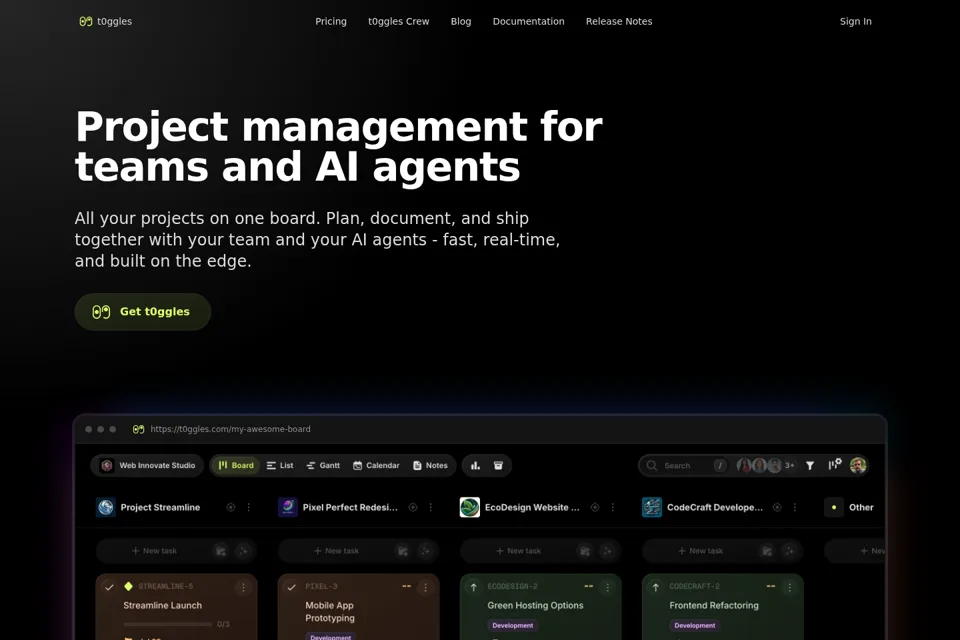Click the focus target icon for EcoDesign Website
Viewport: 960px width, 640px height.
point(594,507)
